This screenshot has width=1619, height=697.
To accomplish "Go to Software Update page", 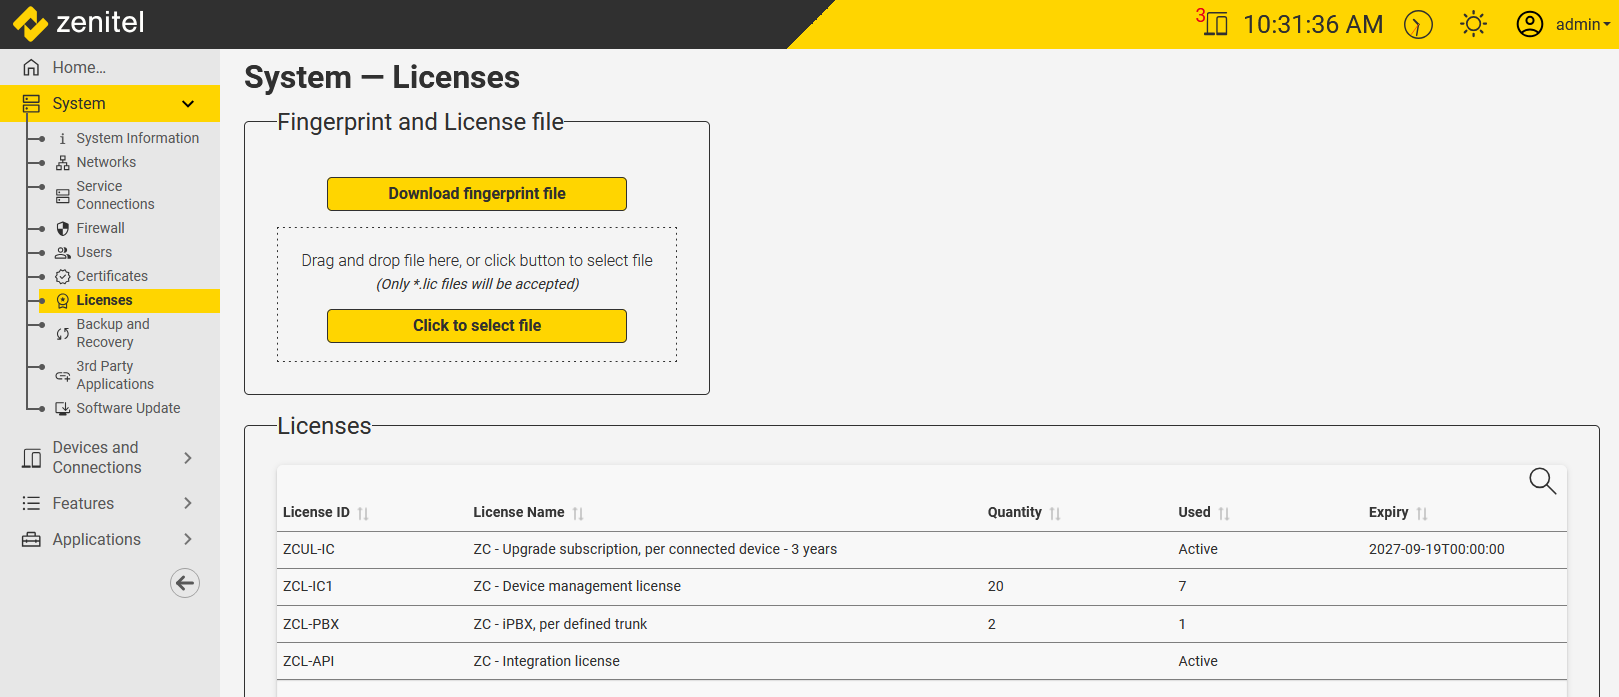I will 128,408.
